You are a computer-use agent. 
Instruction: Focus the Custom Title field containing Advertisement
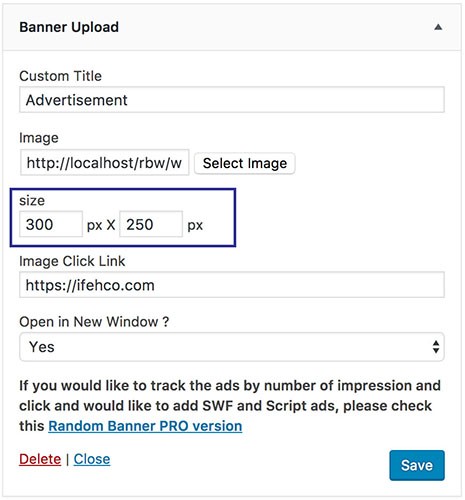point(232,100)
